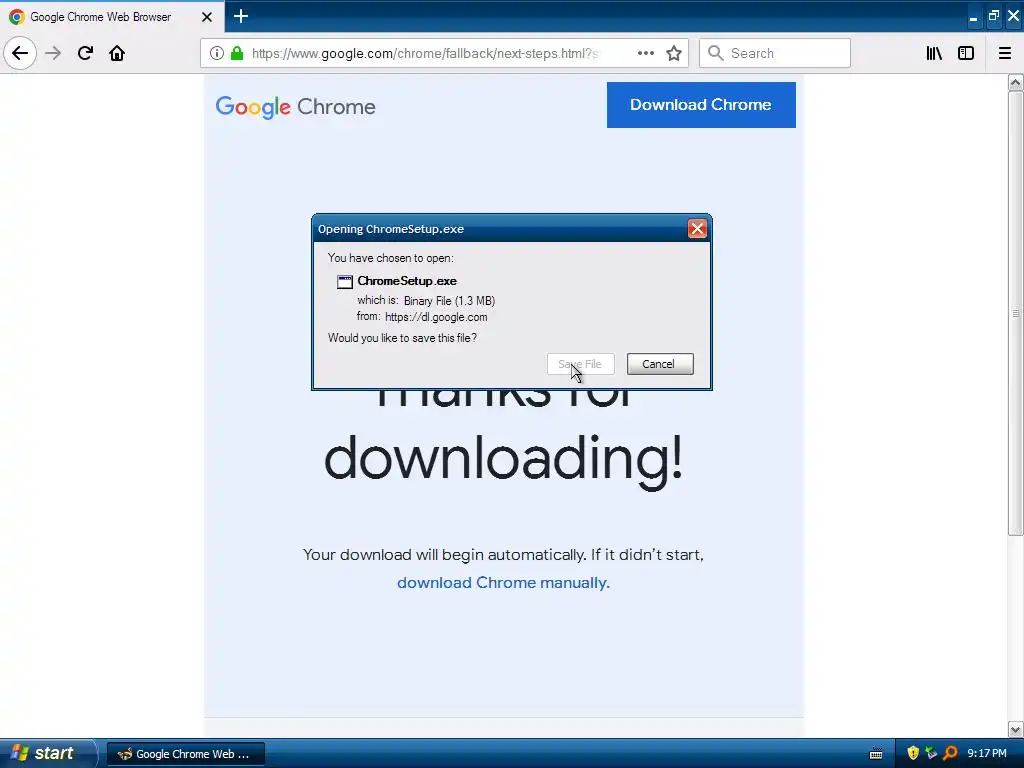Viewport: 1024px width, 768px height.
Task: Click the Google Chrome logo
Action: pos(295,106)
